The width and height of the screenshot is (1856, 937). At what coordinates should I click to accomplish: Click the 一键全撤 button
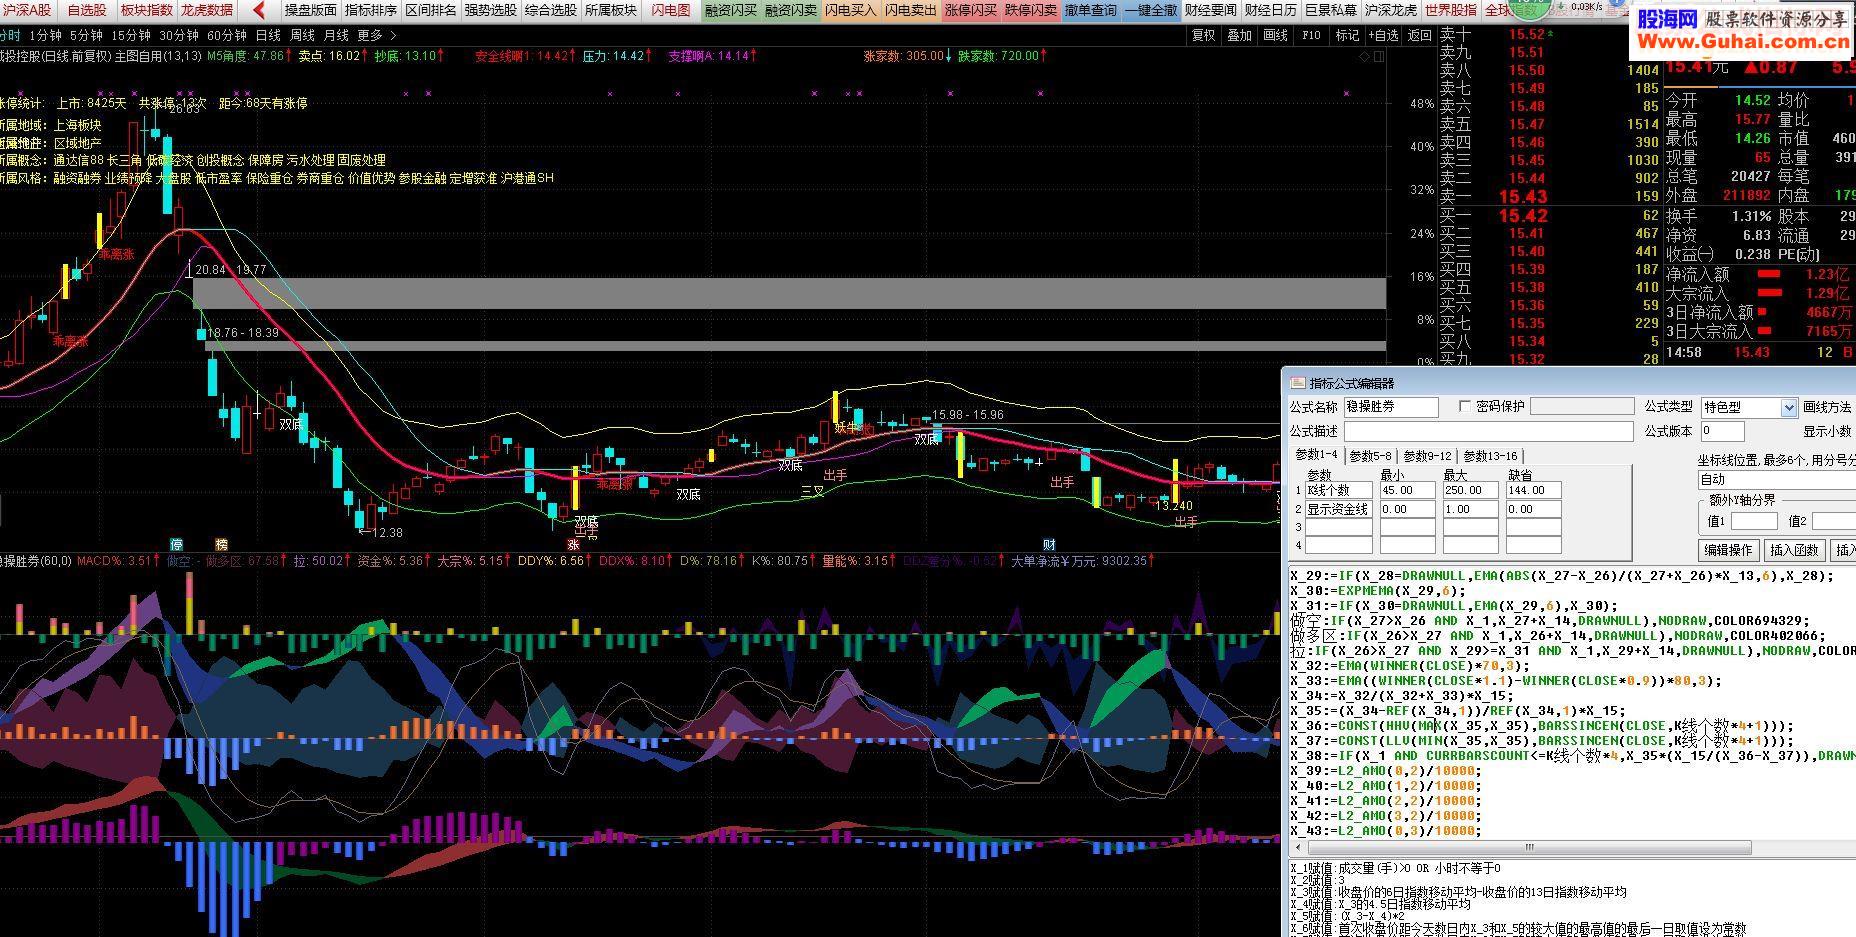point(1151,10)
